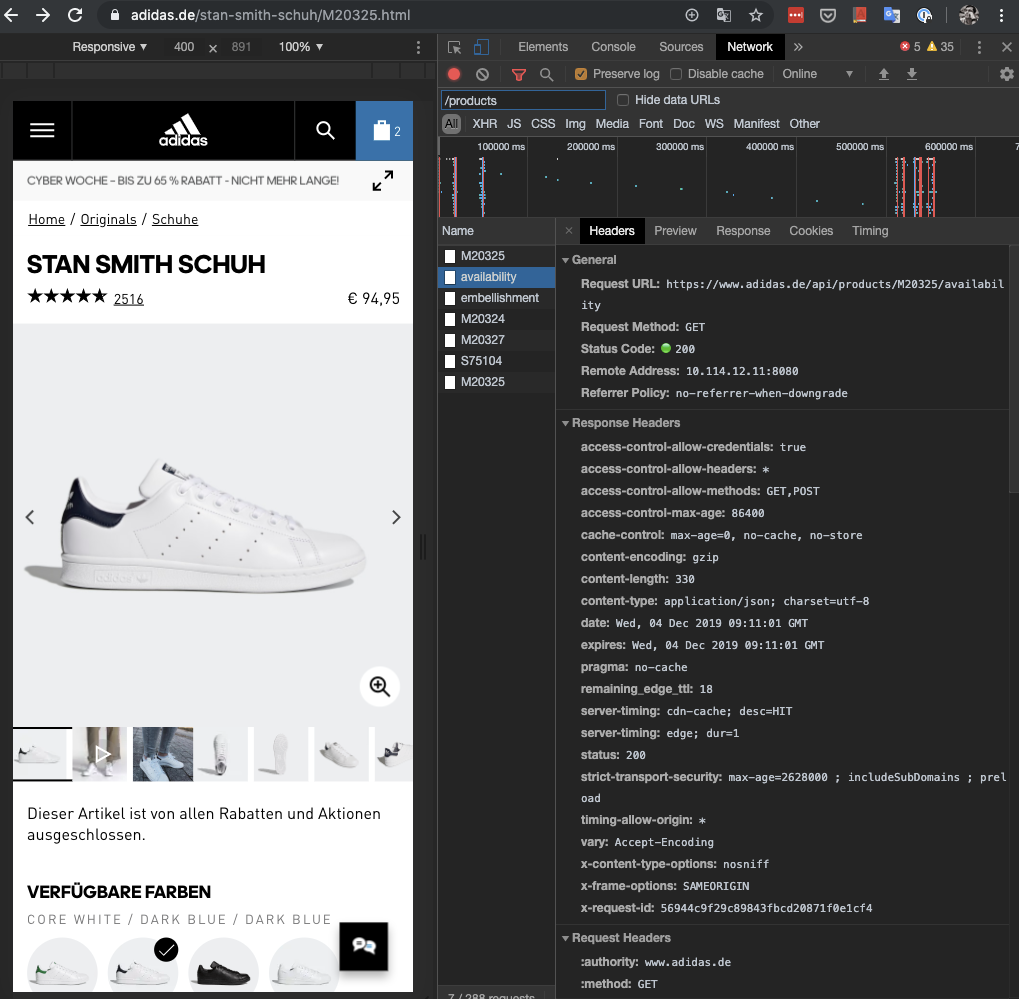Open the adidas hamburger menu

42,131
